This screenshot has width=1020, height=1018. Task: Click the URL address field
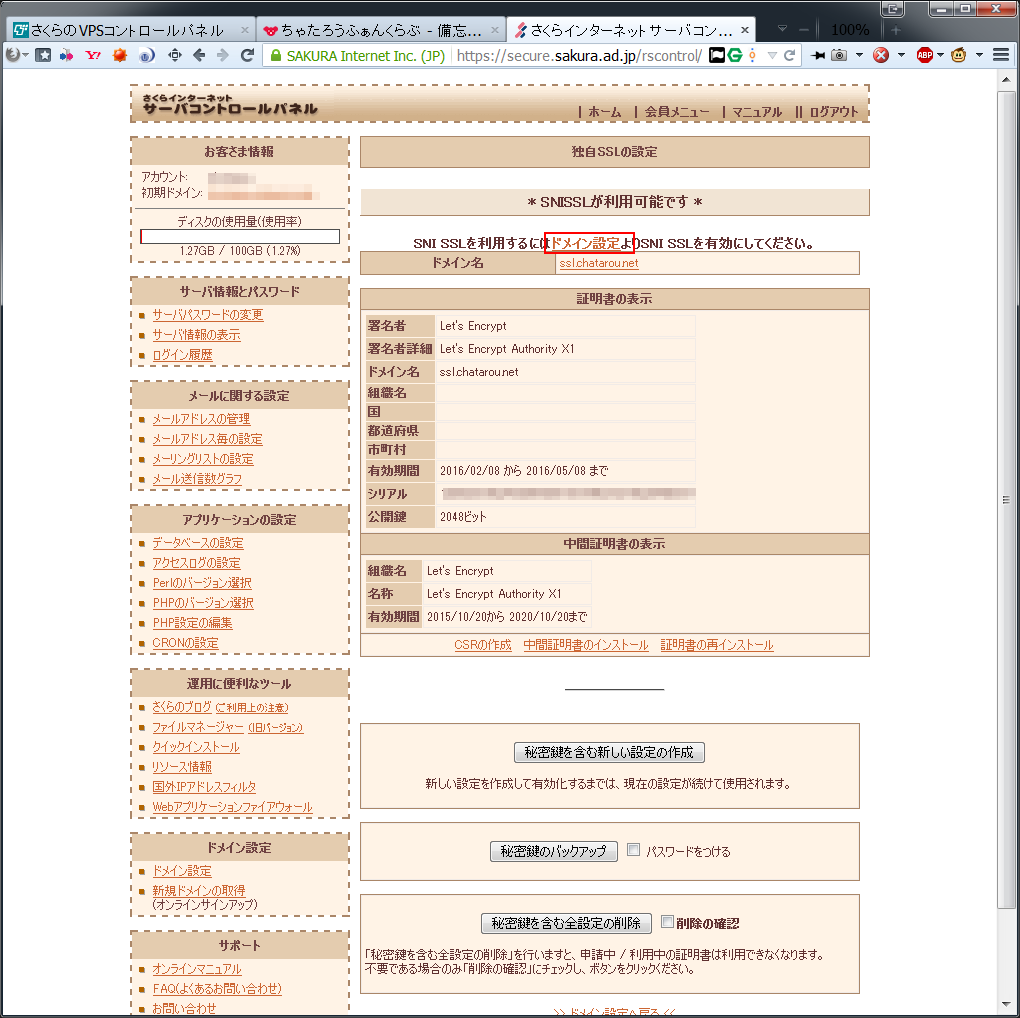point(579,55)
